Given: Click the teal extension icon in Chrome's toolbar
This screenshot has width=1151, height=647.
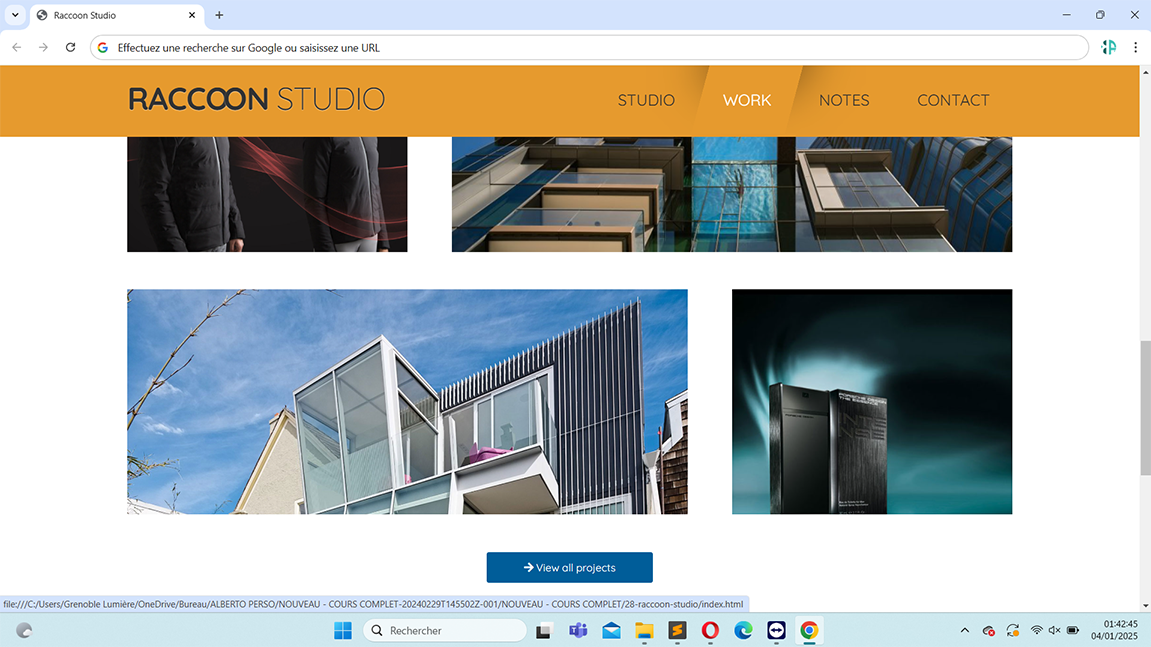Looking at the screenshot, I should click(1108, 47).
